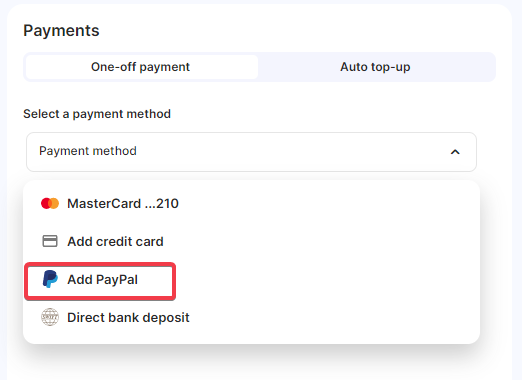Select the One-off payment tab
The height and width of the screenshot is (380, 522).
click(142, 67)
